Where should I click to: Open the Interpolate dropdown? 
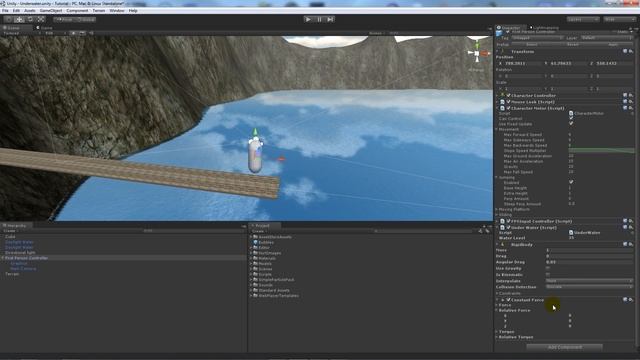pos(589,281)
